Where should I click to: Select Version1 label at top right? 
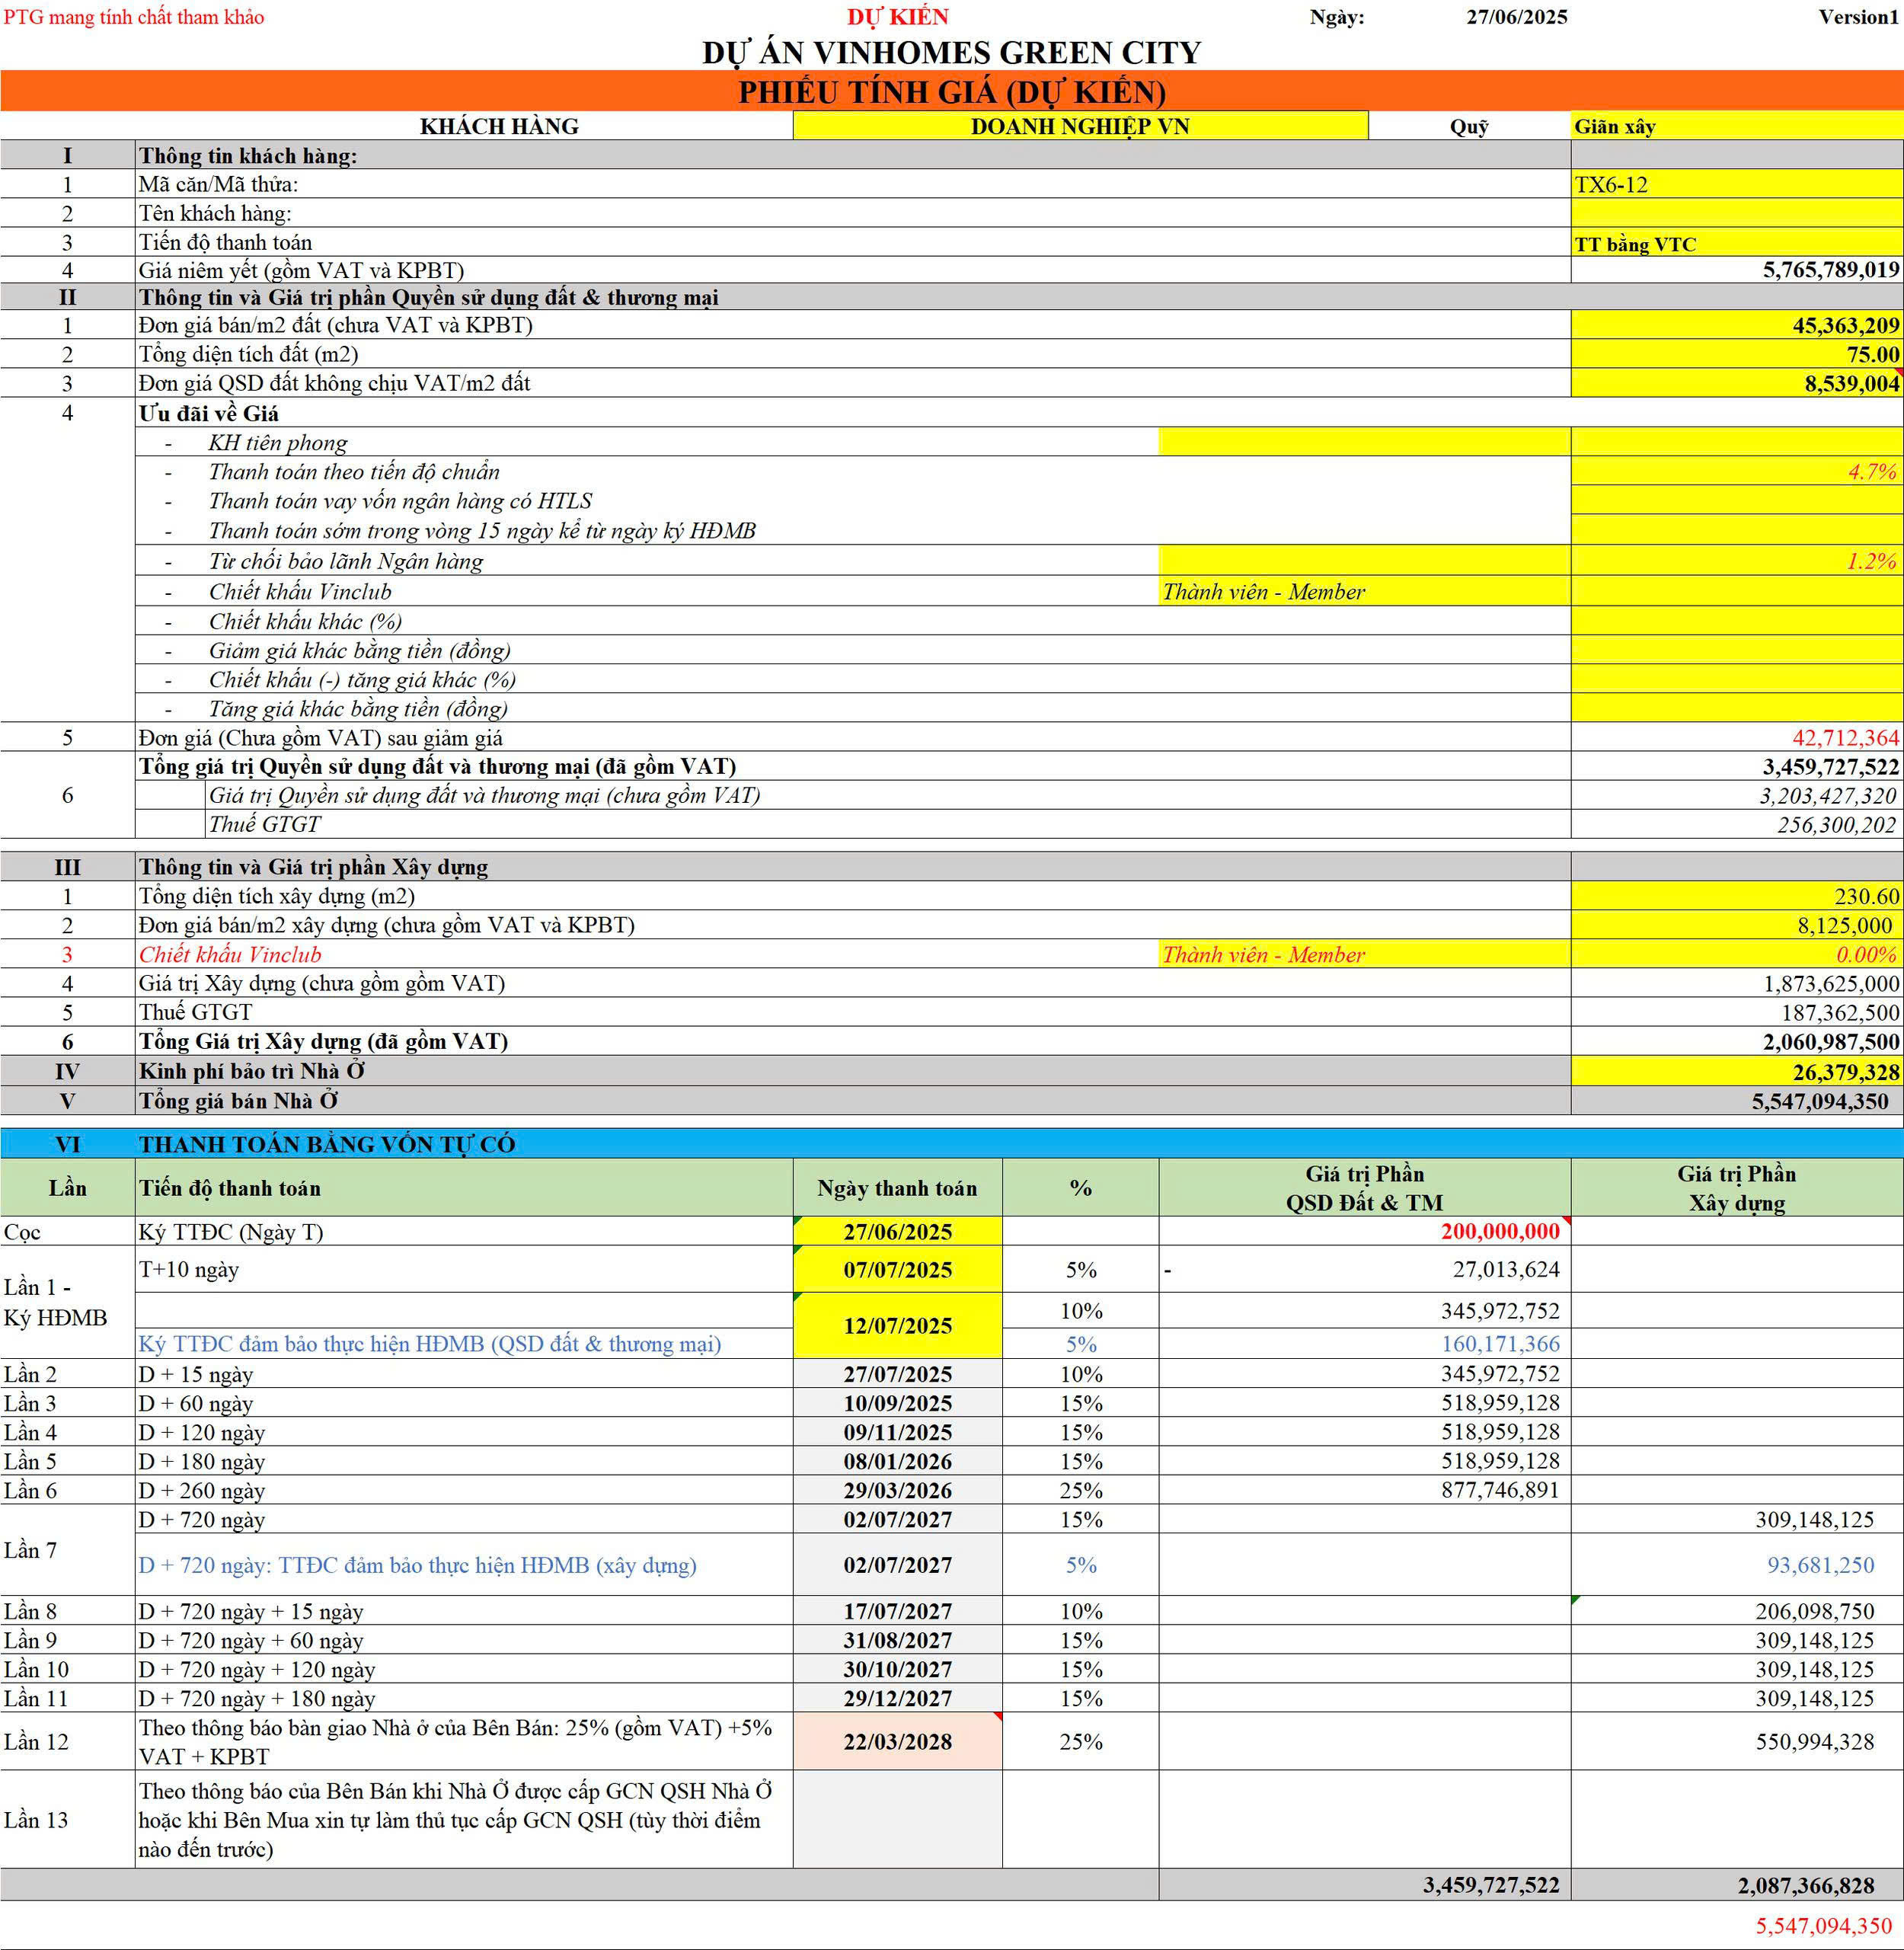[1858, 17]
